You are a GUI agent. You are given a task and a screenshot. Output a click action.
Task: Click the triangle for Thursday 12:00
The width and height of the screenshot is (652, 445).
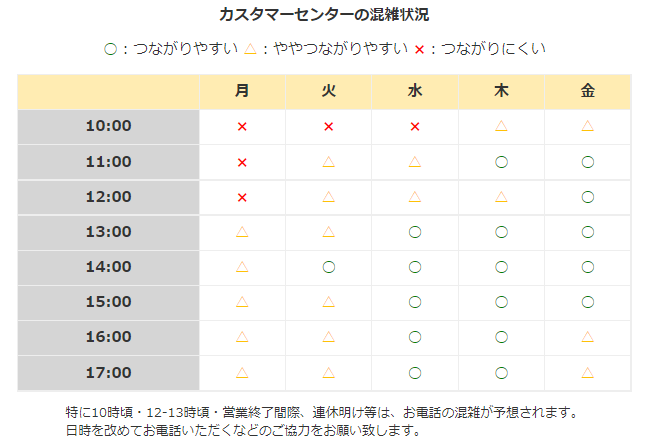(x=501, y=196)
